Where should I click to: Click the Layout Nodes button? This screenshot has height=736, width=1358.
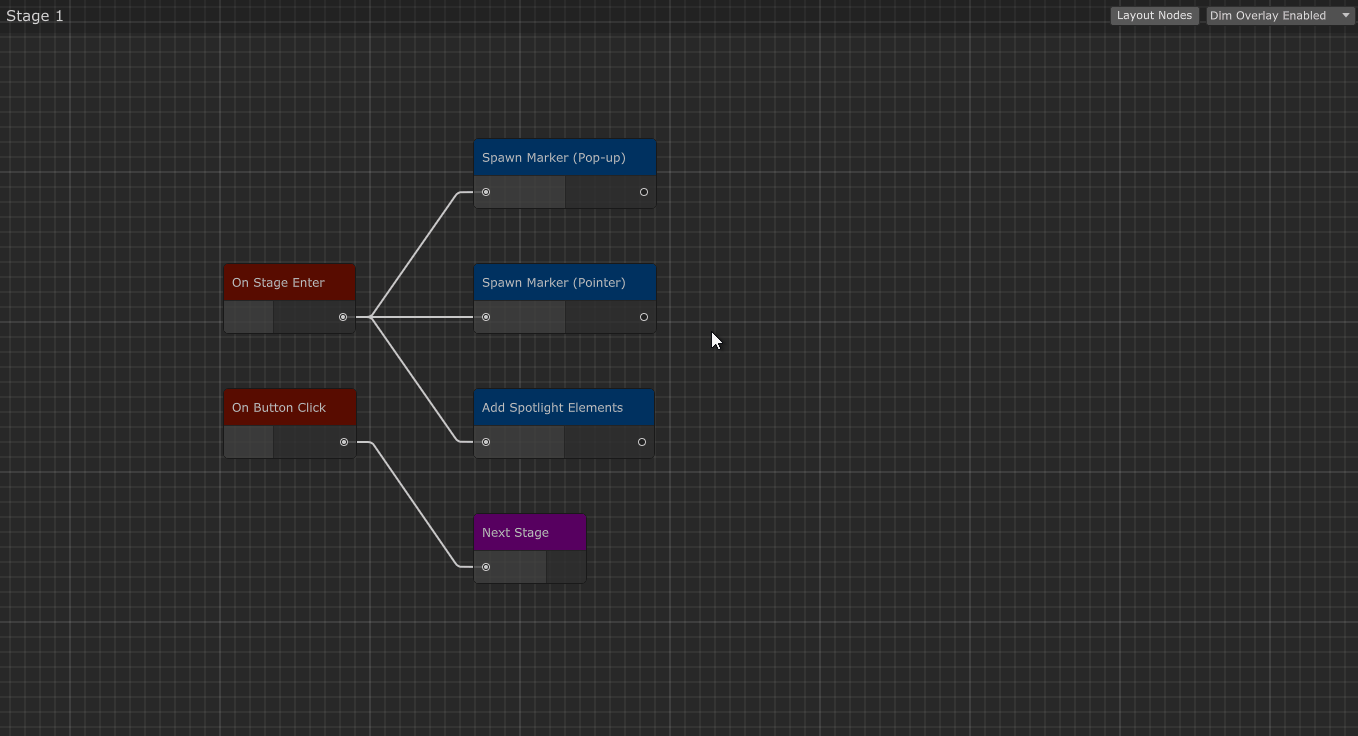(x=1154, y=16)
